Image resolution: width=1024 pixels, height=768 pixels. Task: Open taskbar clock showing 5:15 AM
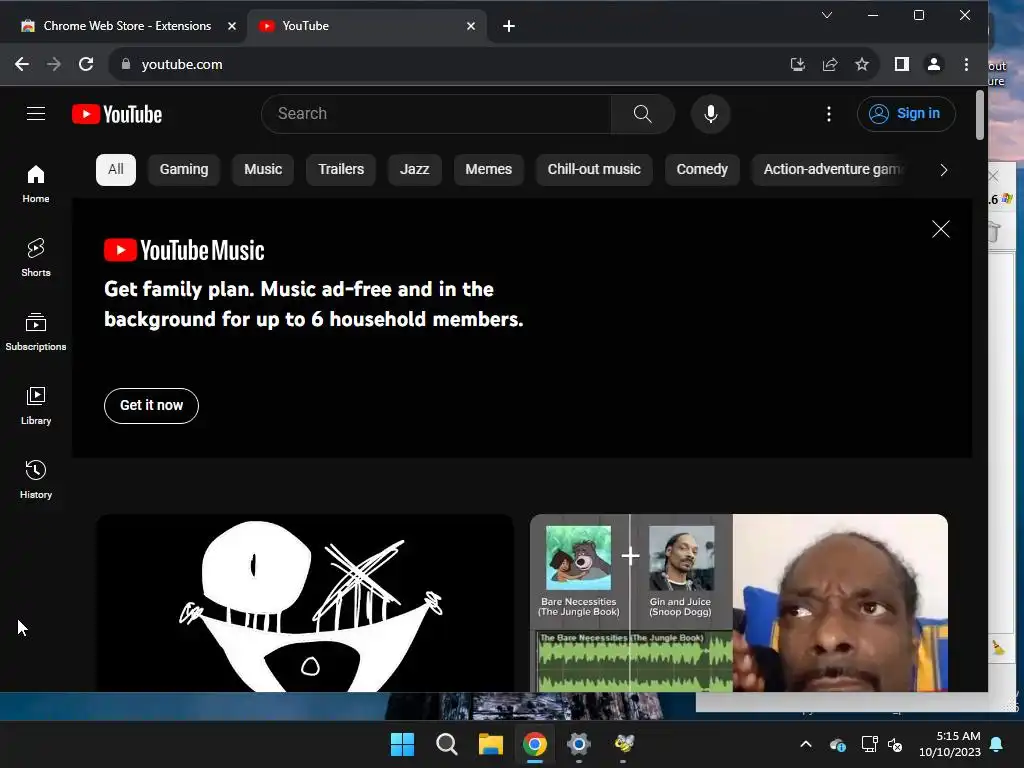(x=950, y=744)
